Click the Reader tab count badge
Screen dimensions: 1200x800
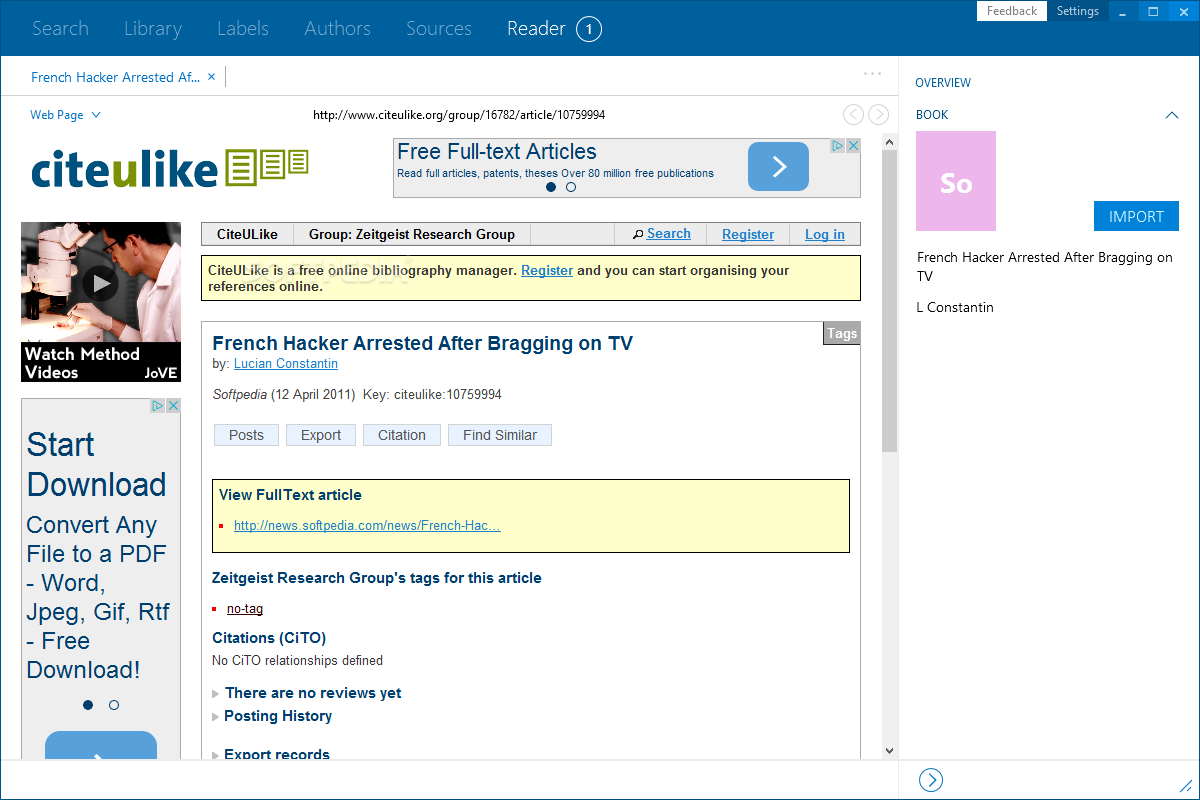click(x=589, y=29)
